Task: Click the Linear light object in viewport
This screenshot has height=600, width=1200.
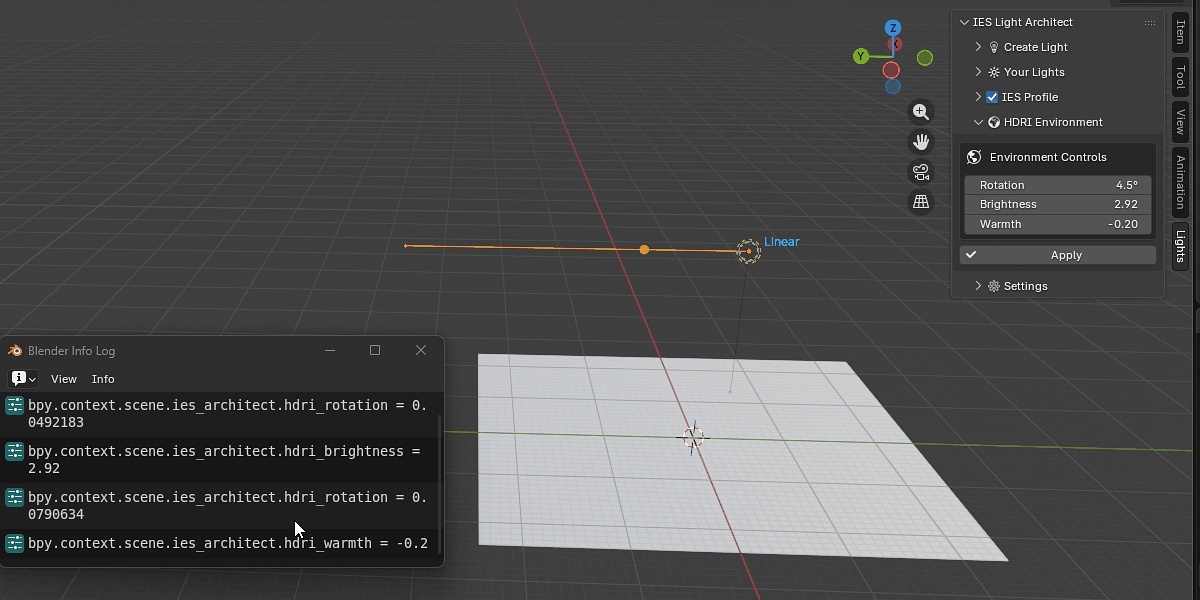Action: pyautogui.click(x=748, y=251)
